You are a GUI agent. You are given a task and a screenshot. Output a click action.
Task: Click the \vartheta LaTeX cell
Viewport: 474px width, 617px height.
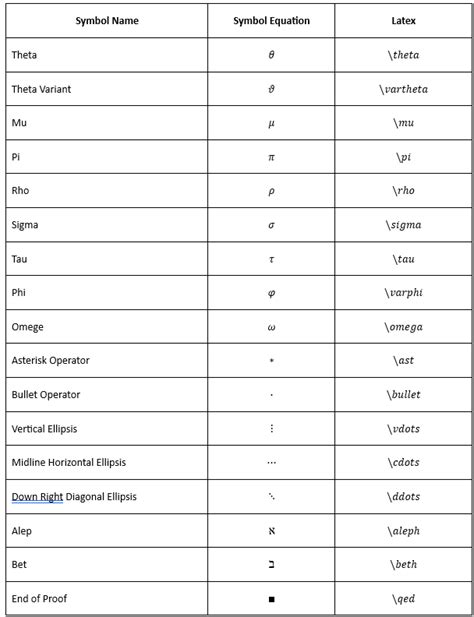[404, 89]
